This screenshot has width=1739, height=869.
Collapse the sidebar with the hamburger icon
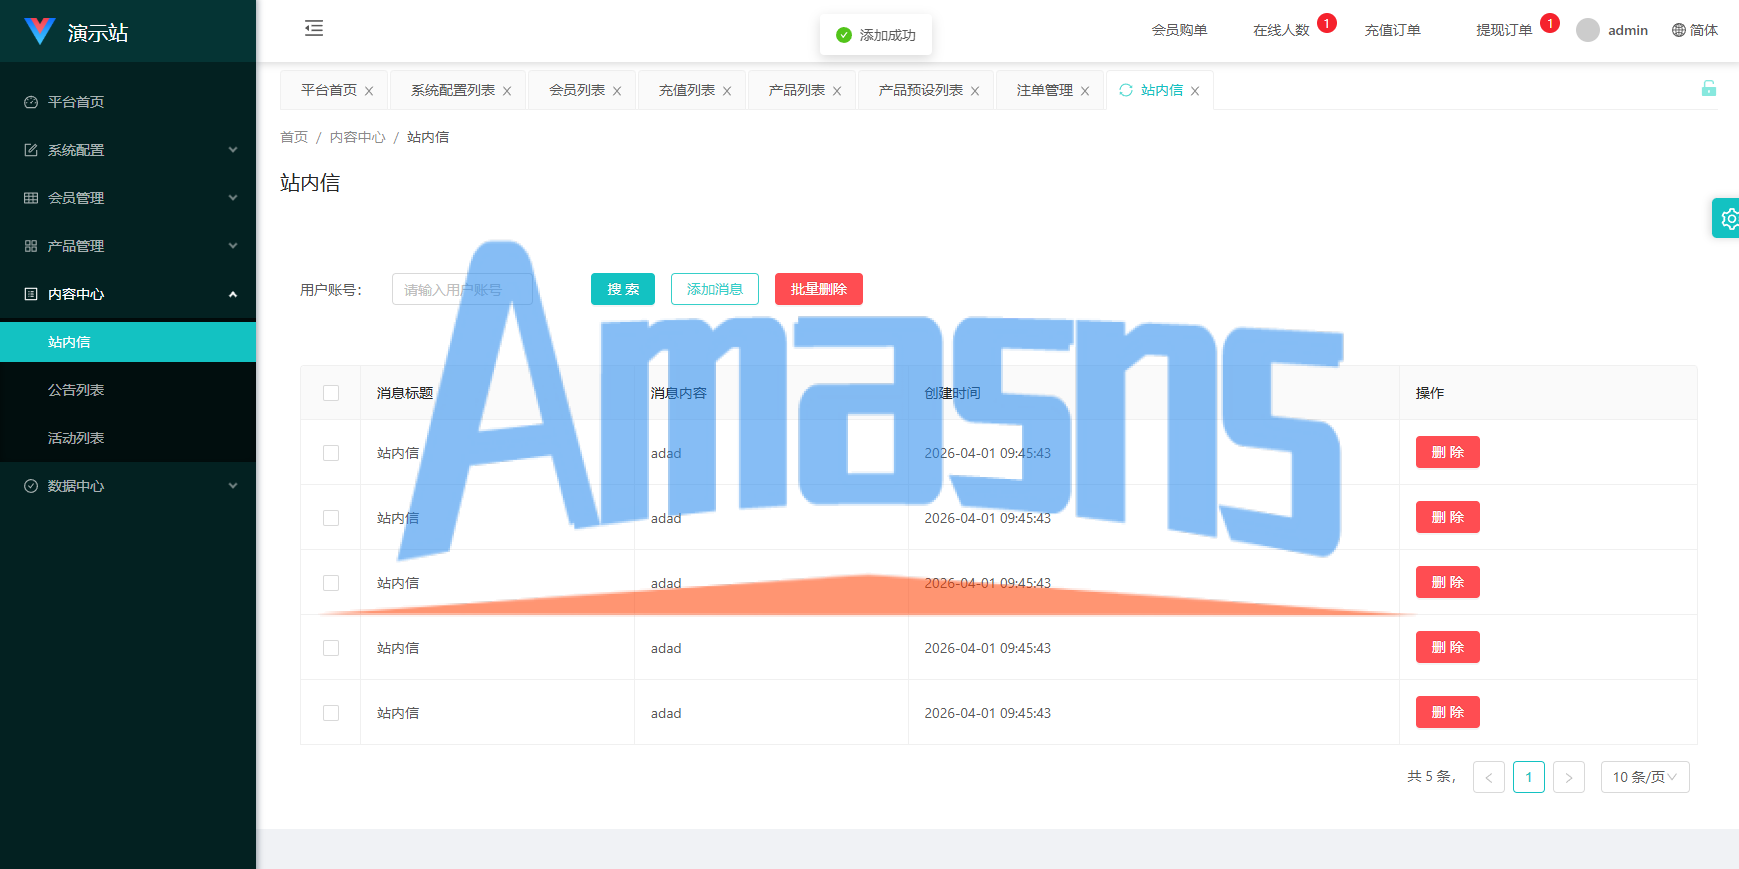[314, 28]
